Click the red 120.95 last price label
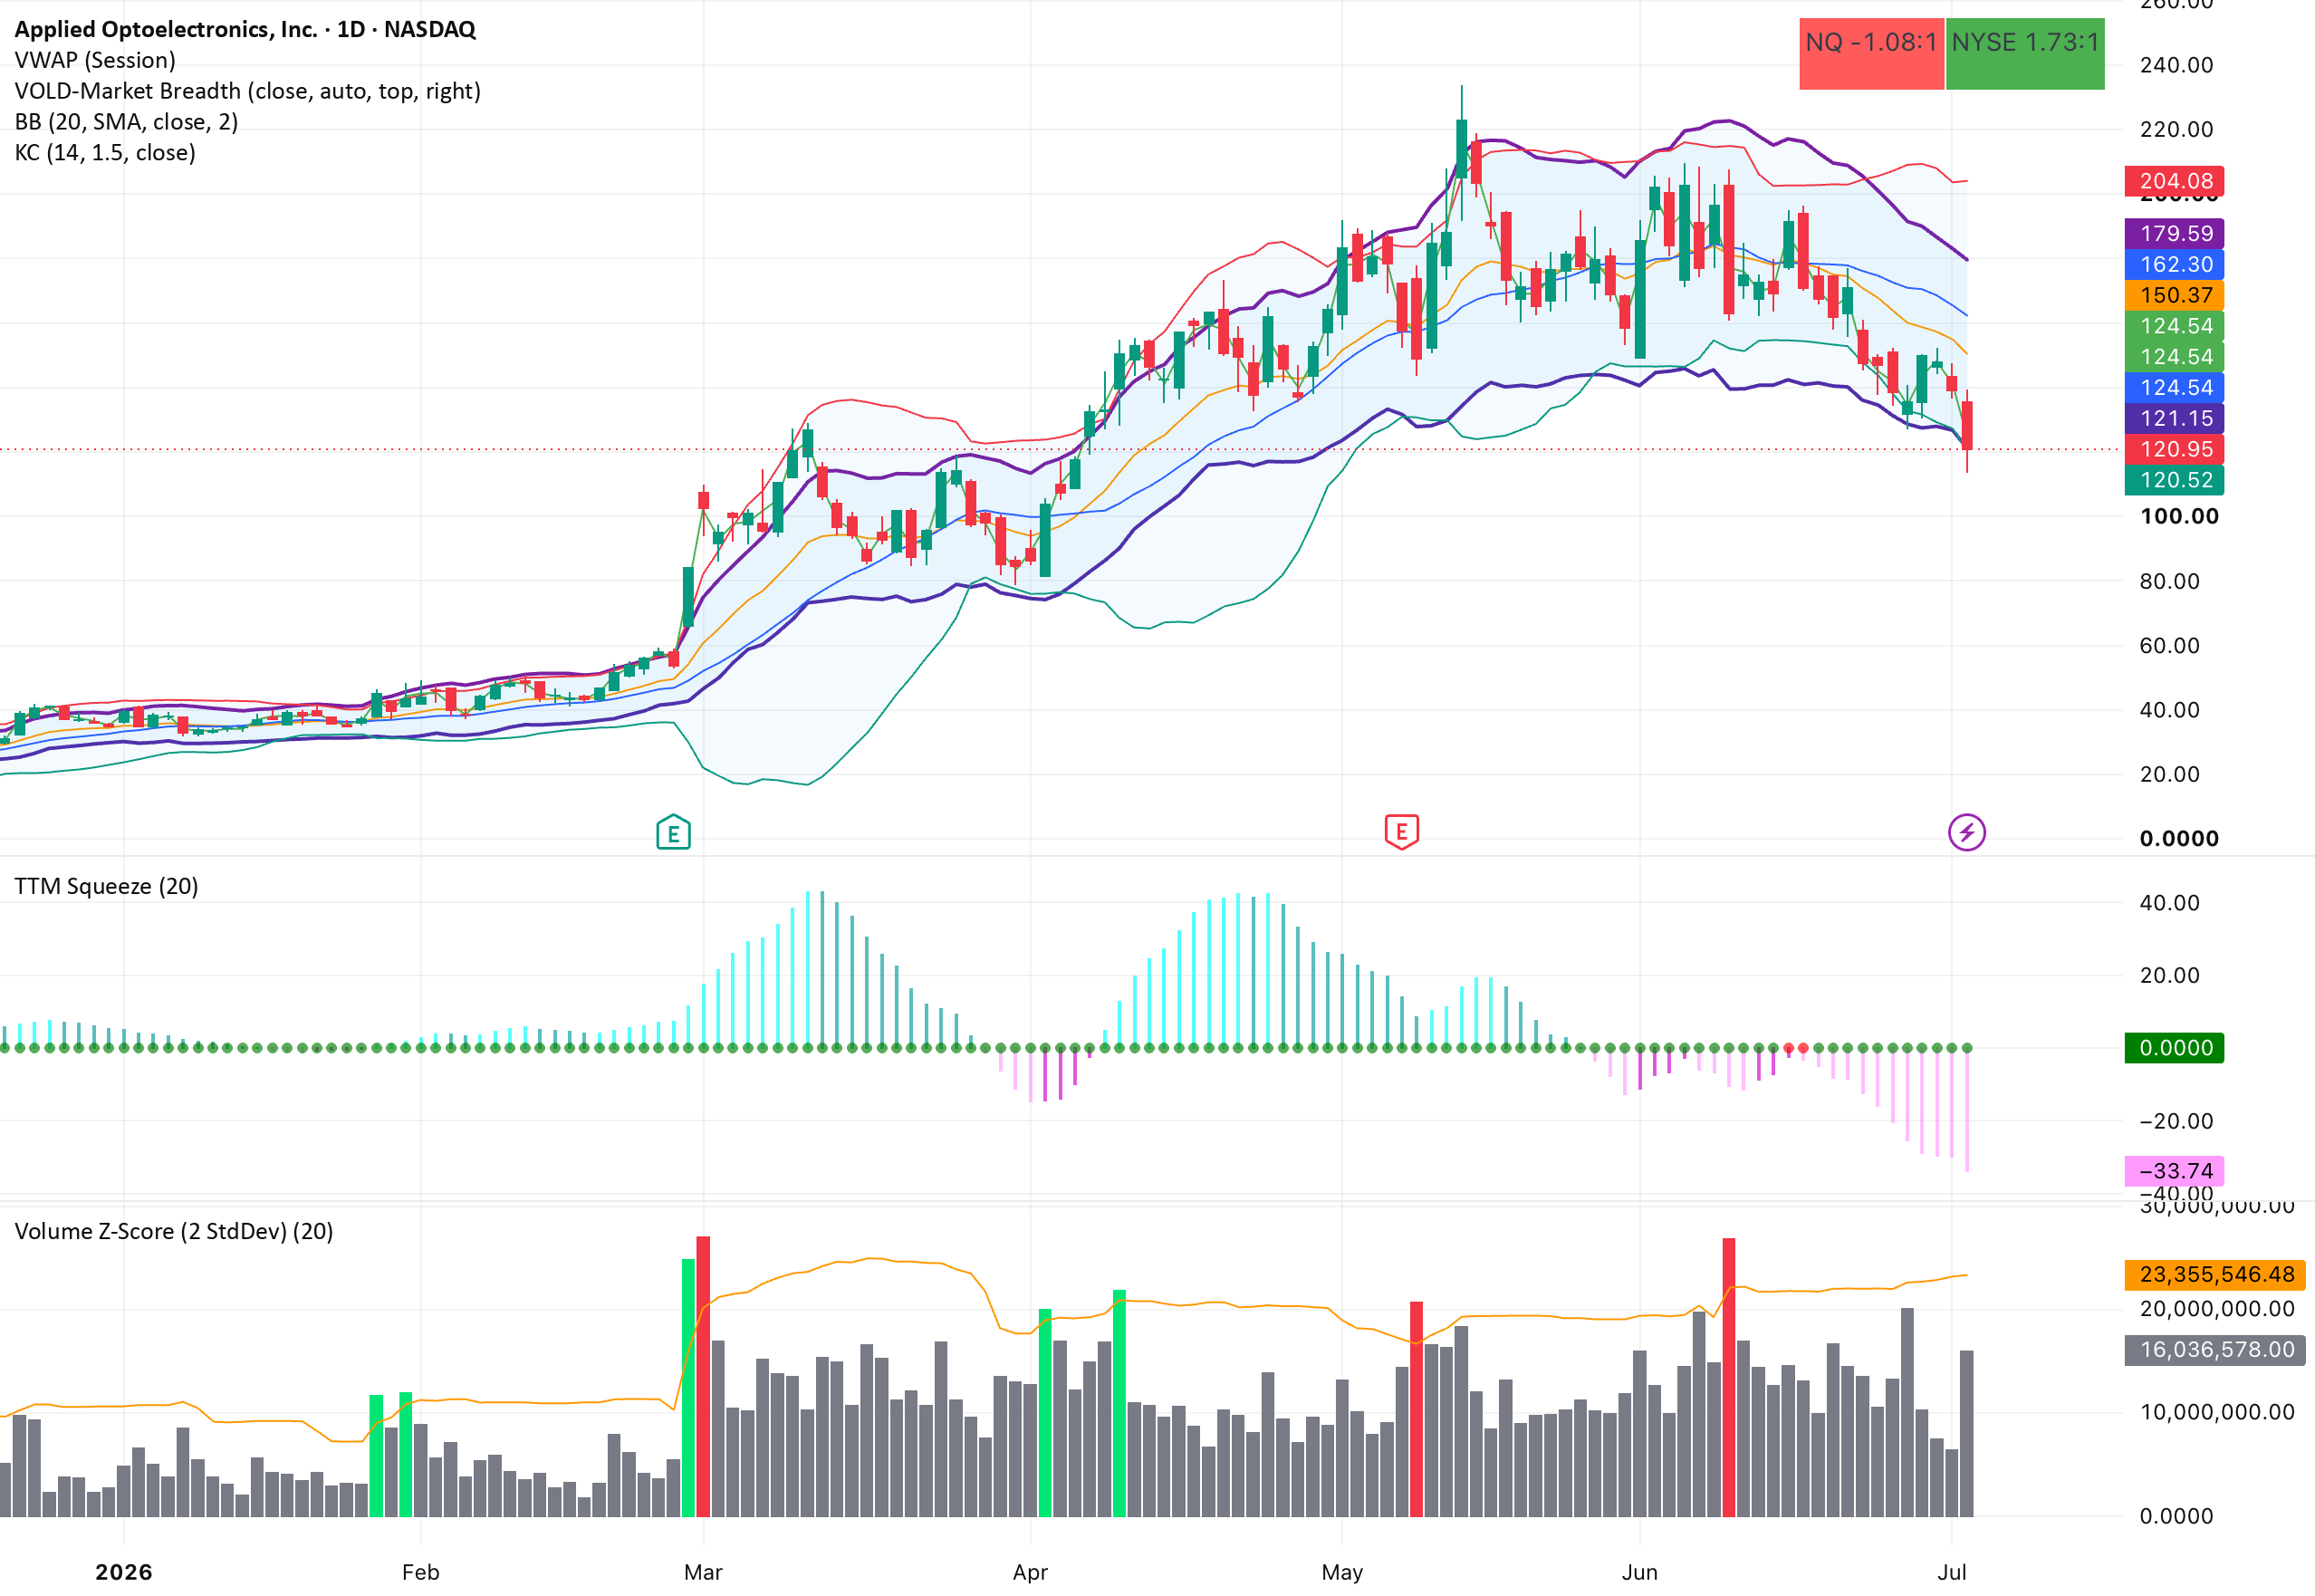The height and width of the screenshot is (1596, 2315). [2174, 449]
